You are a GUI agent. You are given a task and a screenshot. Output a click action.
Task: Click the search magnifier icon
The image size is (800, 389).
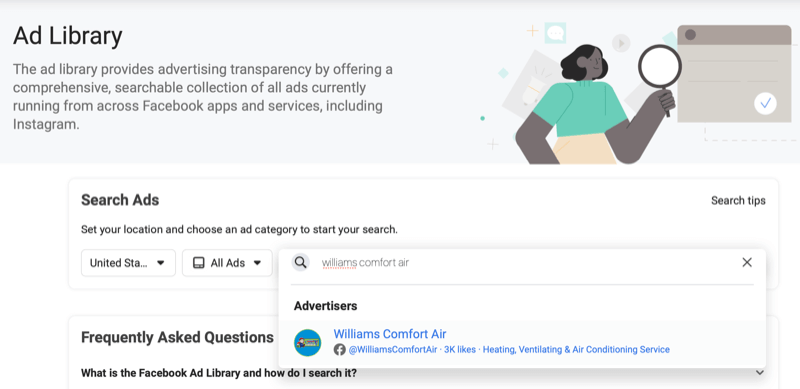[x=301, y=263]
